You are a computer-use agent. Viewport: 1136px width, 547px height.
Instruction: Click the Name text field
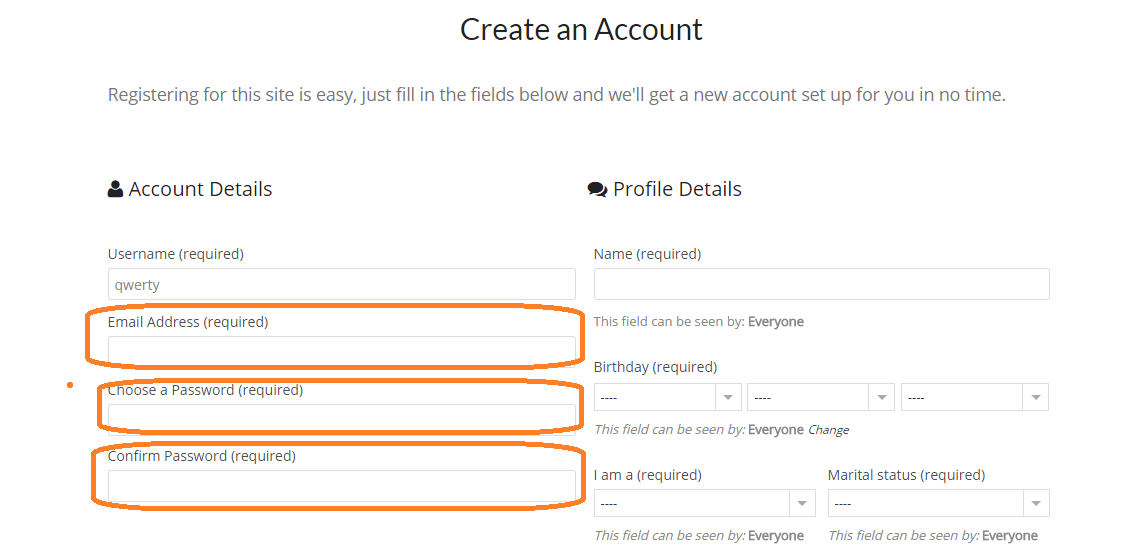coord(821,284)
